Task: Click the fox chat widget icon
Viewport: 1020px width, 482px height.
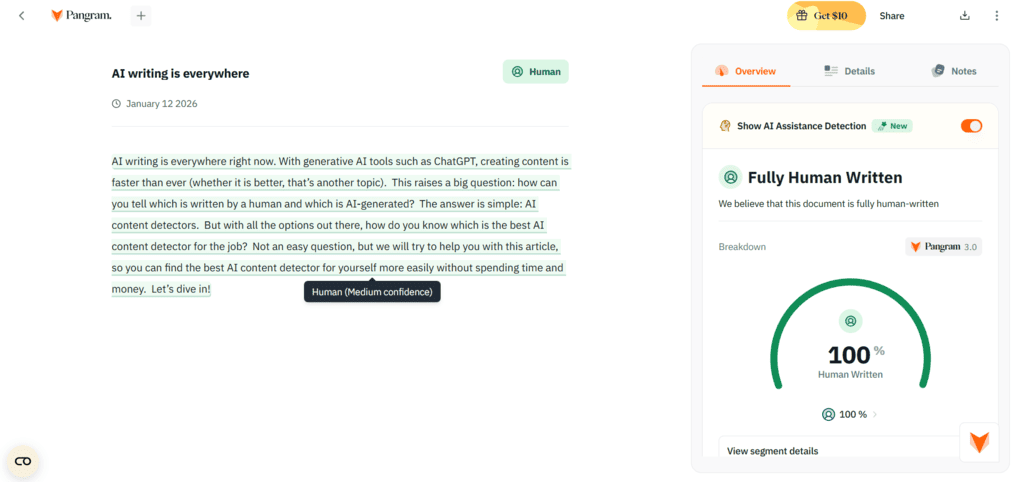Action: pyautogui.click(x=979, y=442)
